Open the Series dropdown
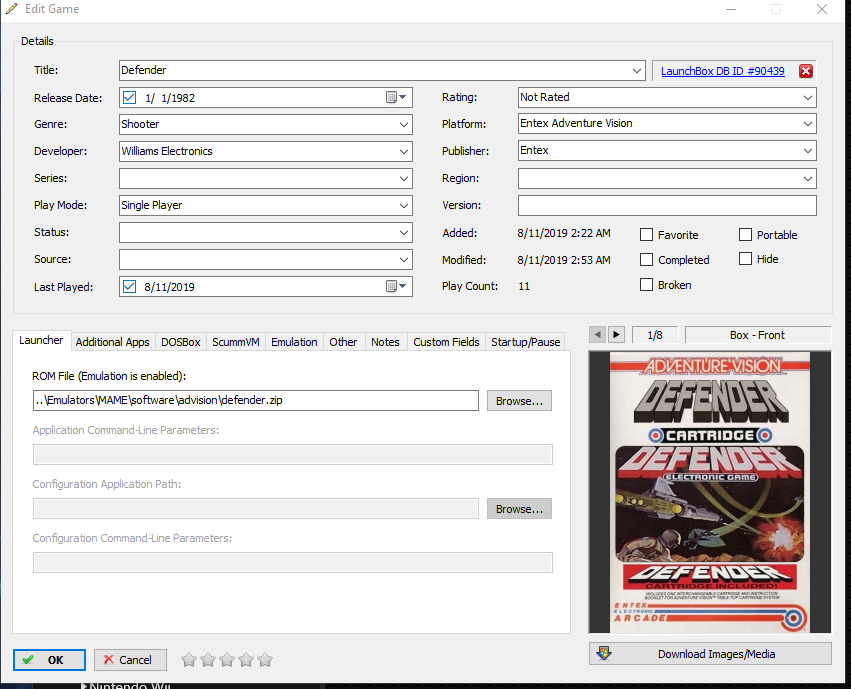The height and width of the screenshot is (689, 851). coord(404,178)
